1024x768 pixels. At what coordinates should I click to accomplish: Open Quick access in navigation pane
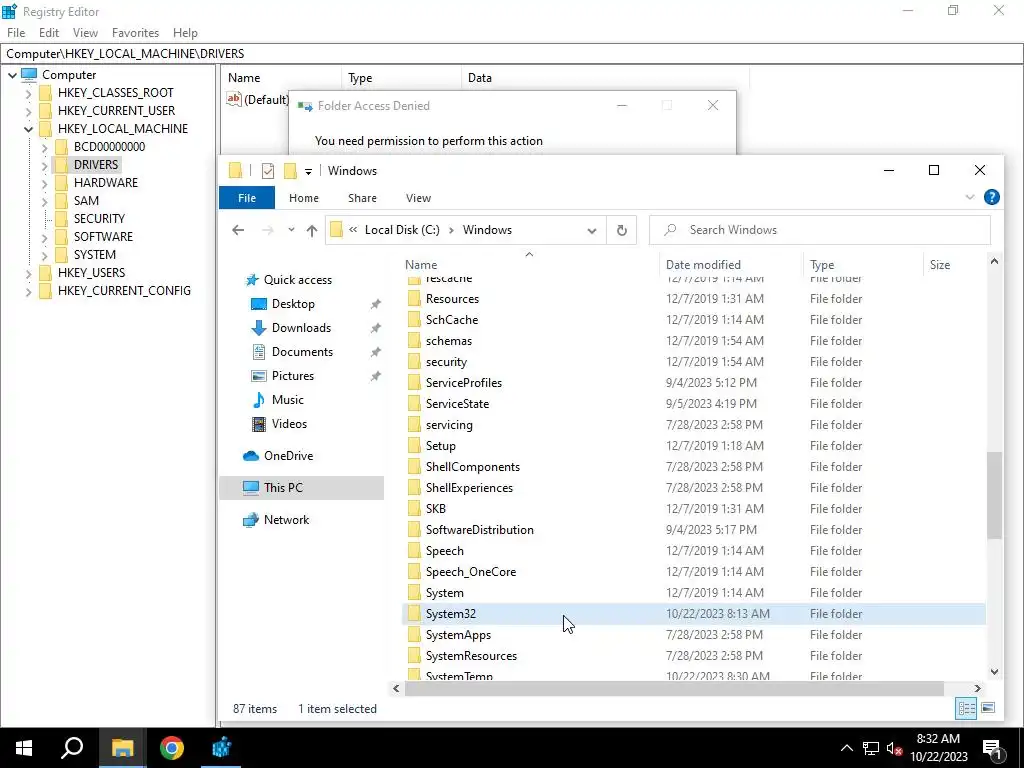tap(298, 280)
